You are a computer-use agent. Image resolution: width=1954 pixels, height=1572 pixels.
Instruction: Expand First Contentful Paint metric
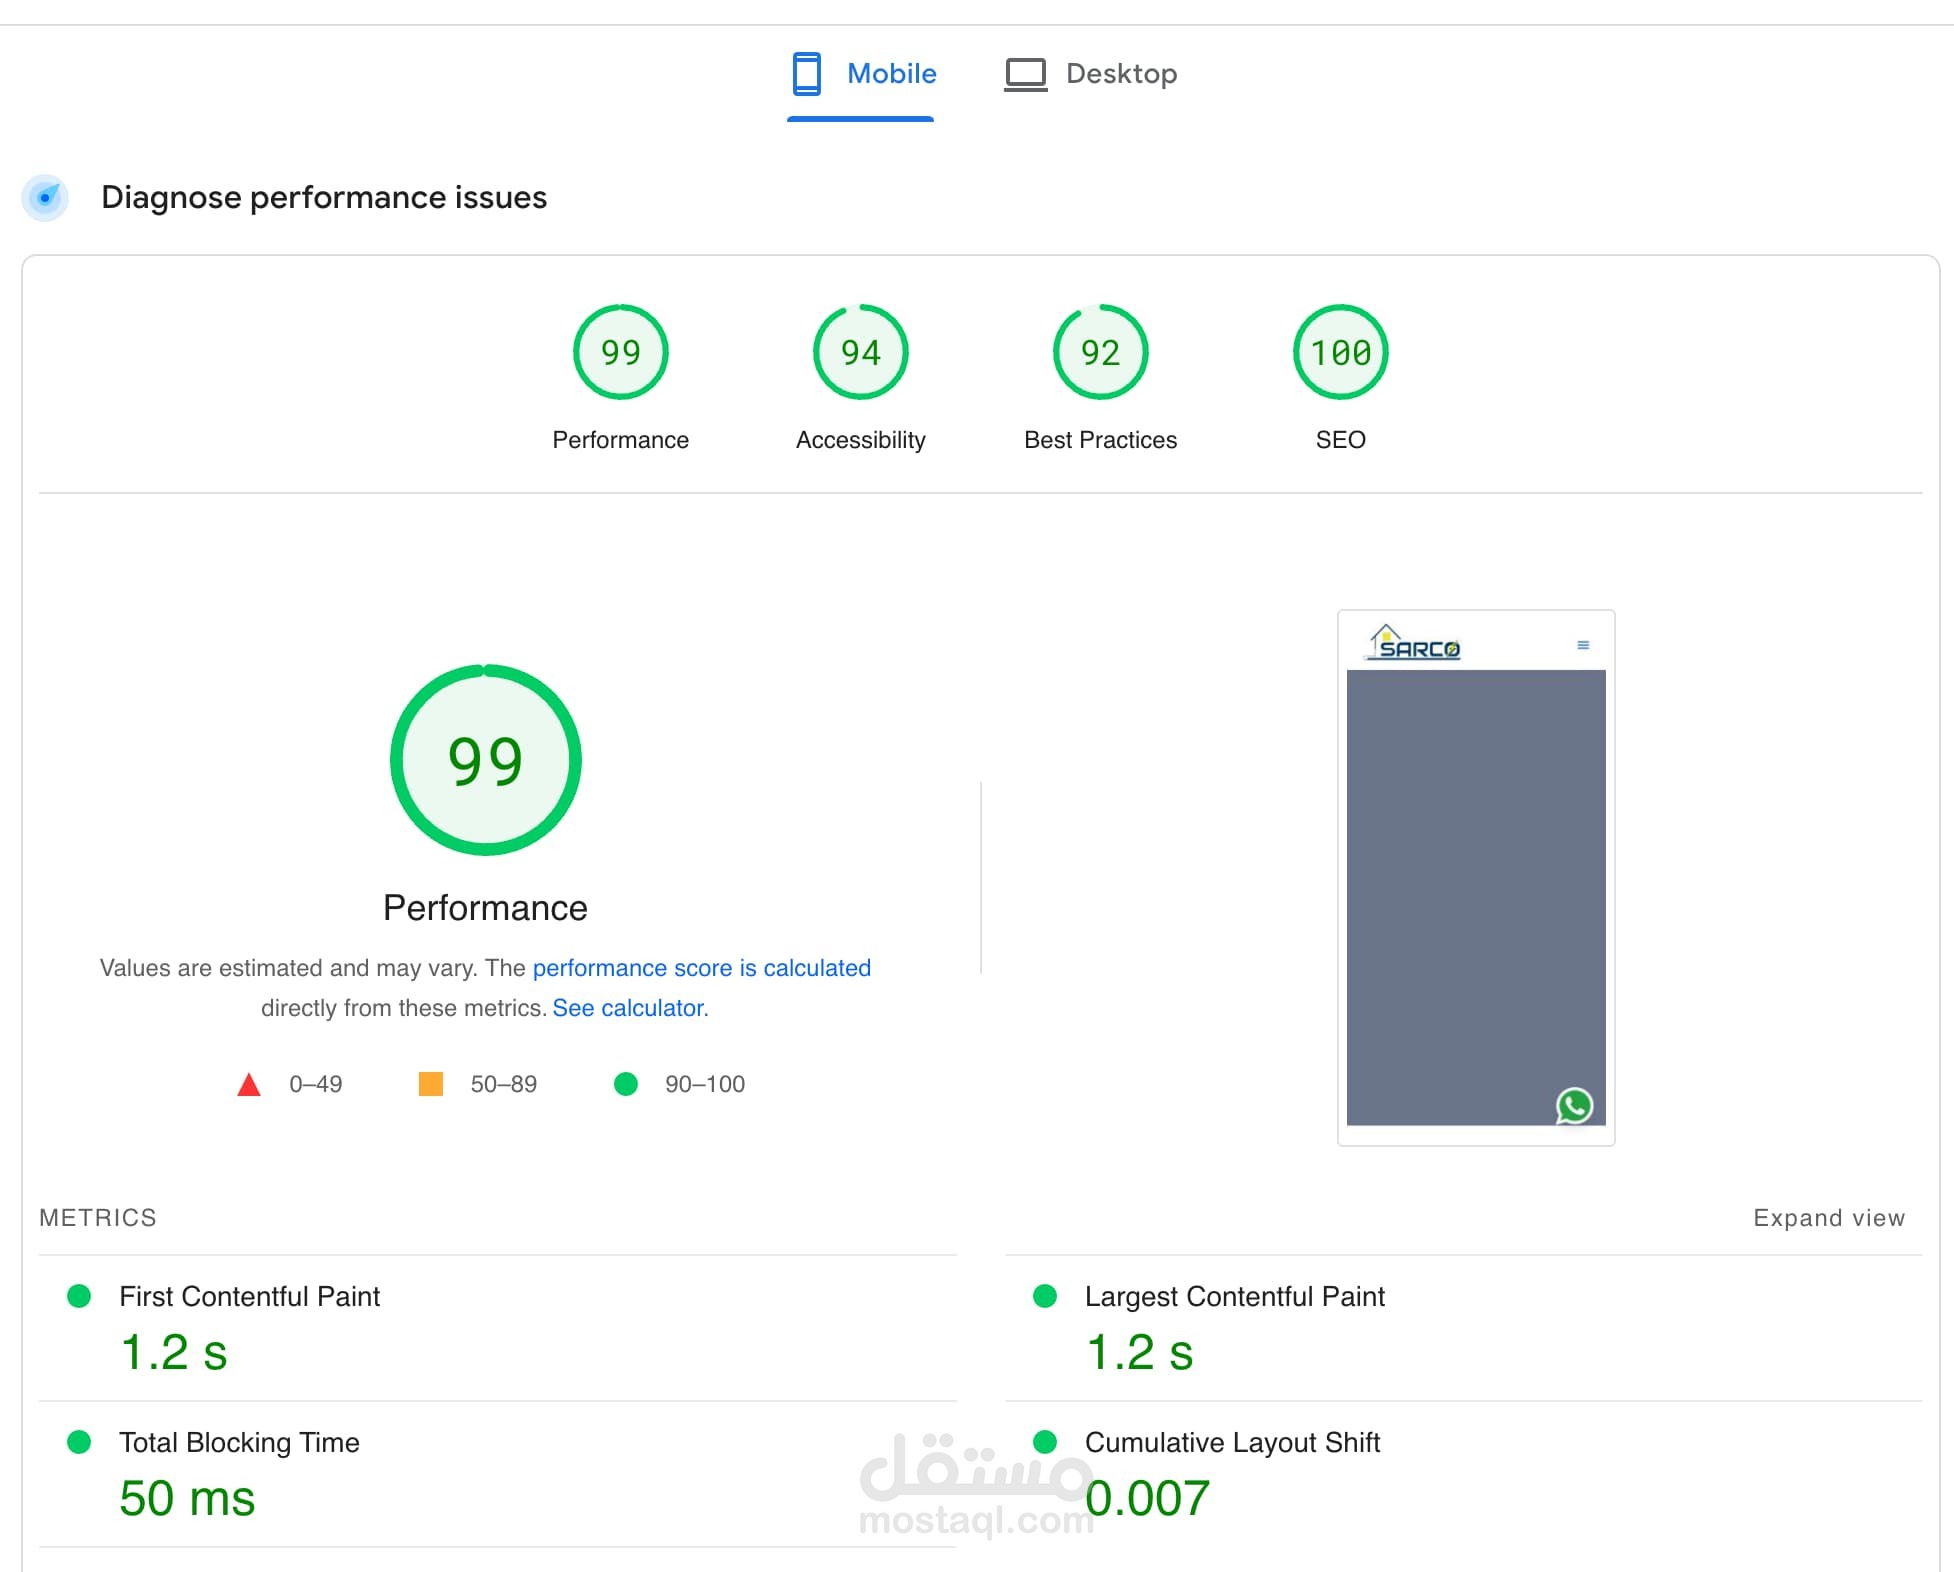[x=249, y=1297]
